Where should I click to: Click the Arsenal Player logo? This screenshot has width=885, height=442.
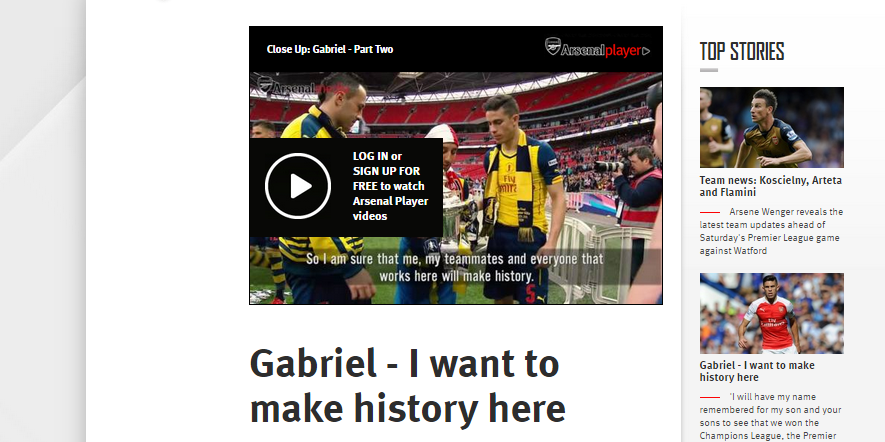point(597,47)
